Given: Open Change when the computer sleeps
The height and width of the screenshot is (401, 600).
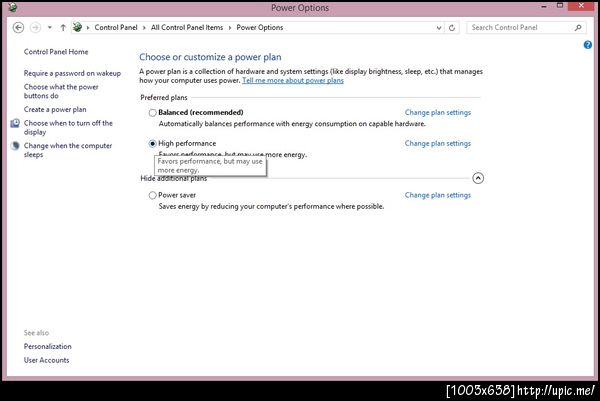Looking at the screenshot, I should coord(68,150).
